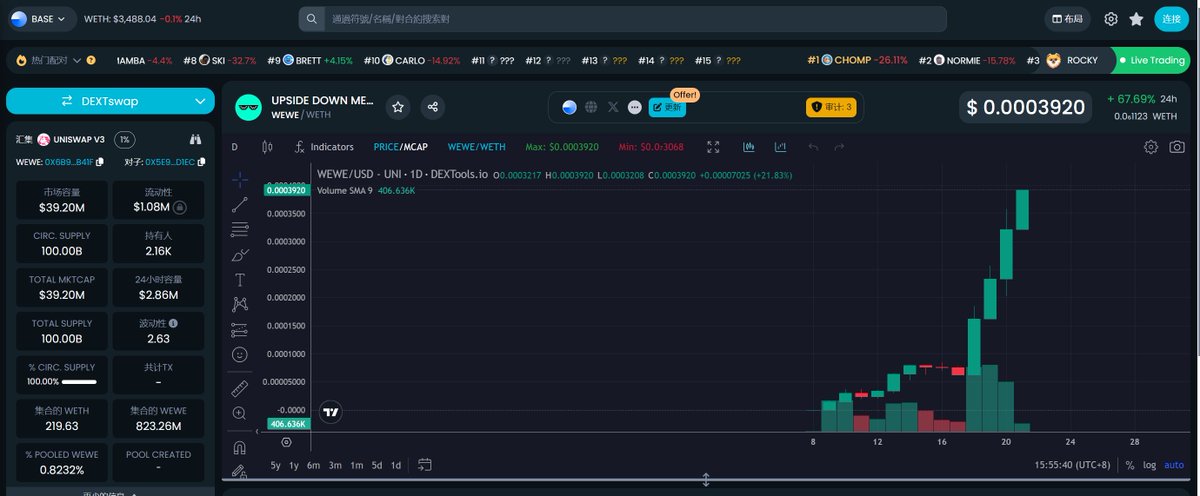1200x496 pixels.
Task: Select the text annotation tool
Action: click(240, 280)
